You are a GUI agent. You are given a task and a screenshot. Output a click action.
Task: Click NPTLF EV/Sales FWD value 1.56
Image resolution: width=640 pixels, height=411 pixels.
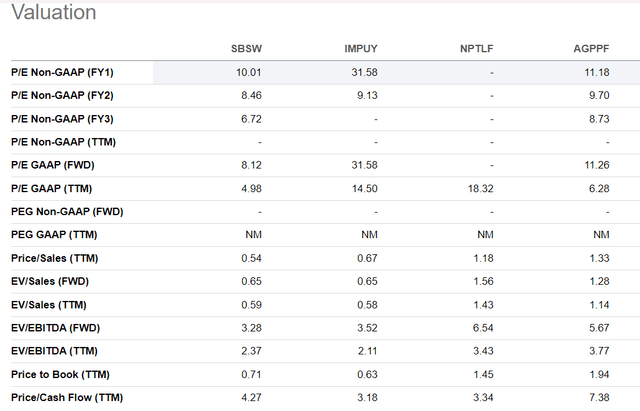click(483, 281)
